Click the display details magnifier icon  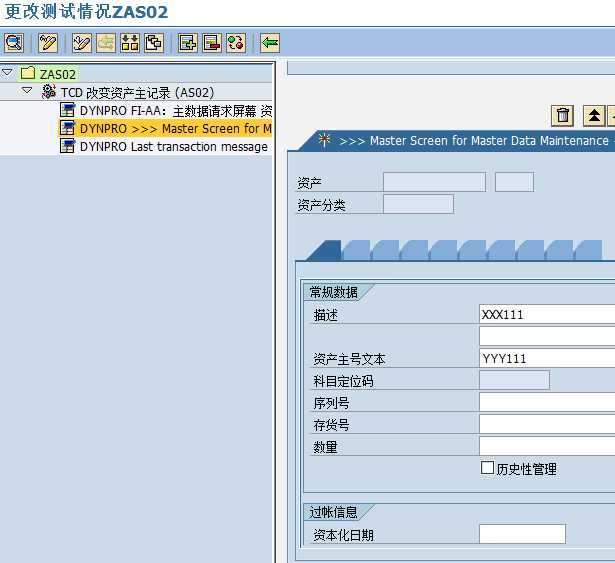pyautogui.click(x=14, y=43)
